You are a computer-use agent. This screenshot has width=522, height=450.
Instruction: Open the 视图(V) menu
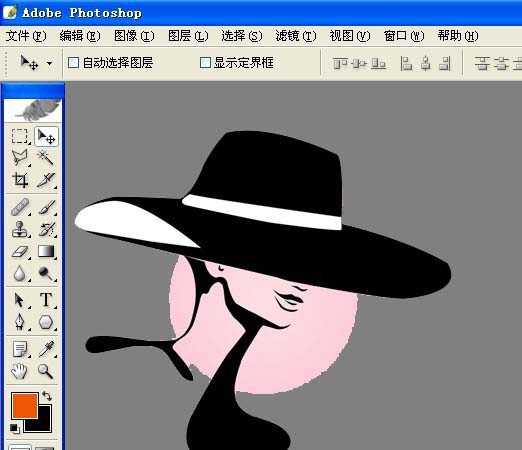(350, 36)
